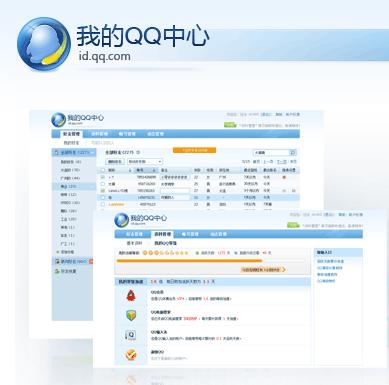Screen dimensions: 389x385
Task: Click the orange level progress bar
Action: pyautogui.click(x=189, y=261)
